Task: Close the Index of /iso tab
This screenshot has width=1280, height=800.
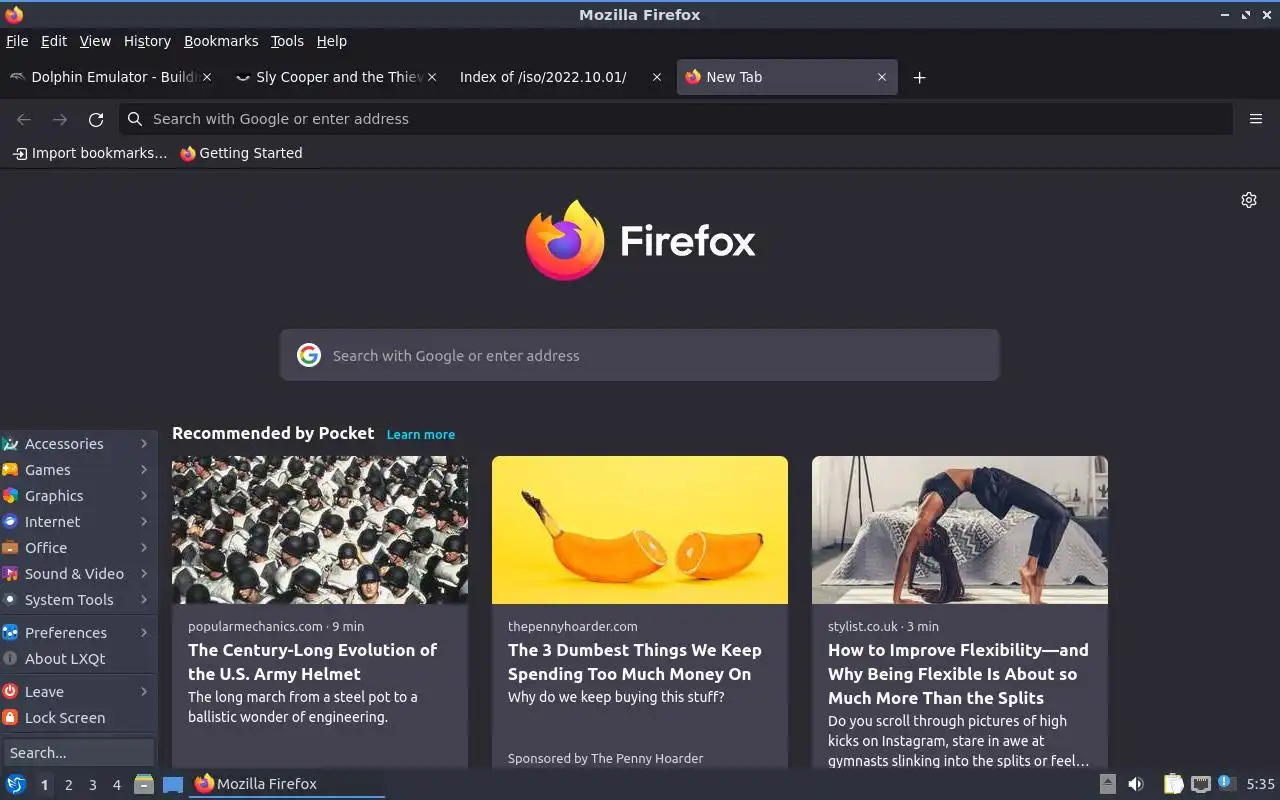Action: (x=657, y=77)
